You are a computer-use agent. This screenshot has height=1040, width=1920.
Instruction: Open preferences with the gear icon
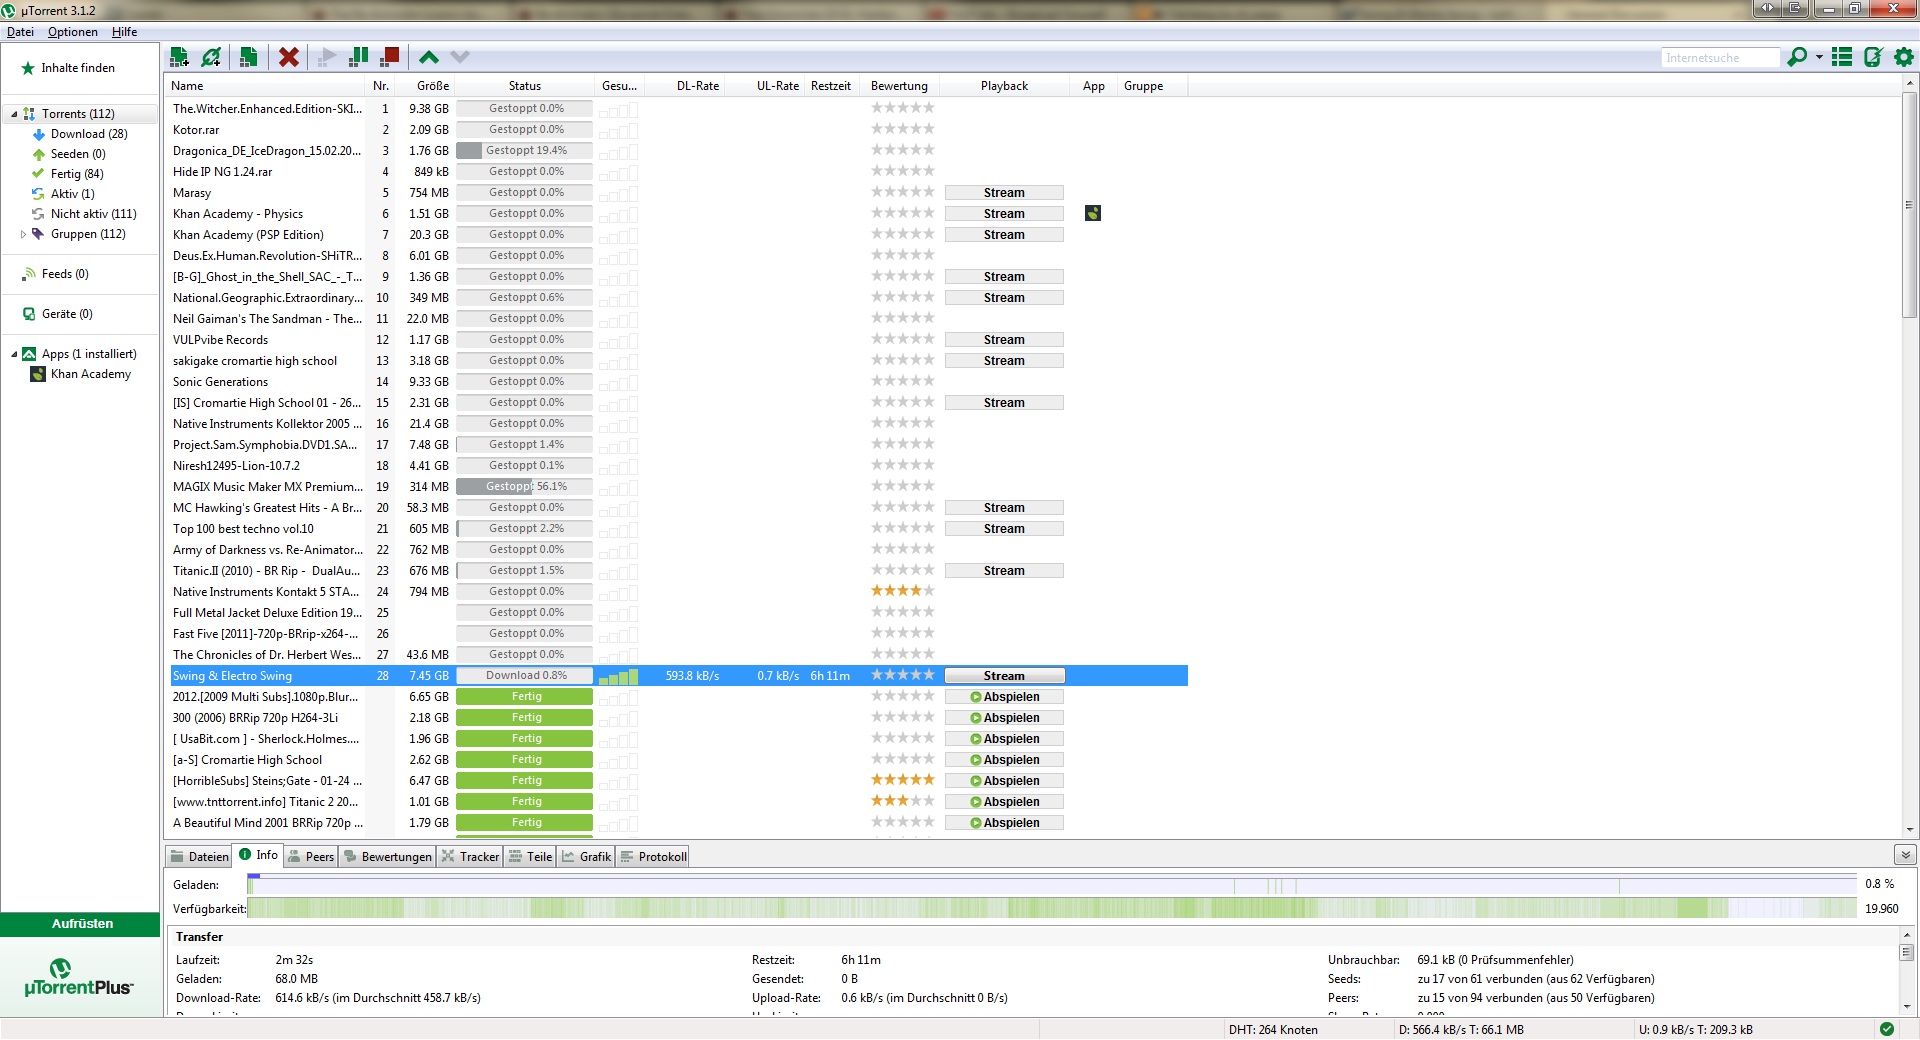click(x=1904, y=57)
